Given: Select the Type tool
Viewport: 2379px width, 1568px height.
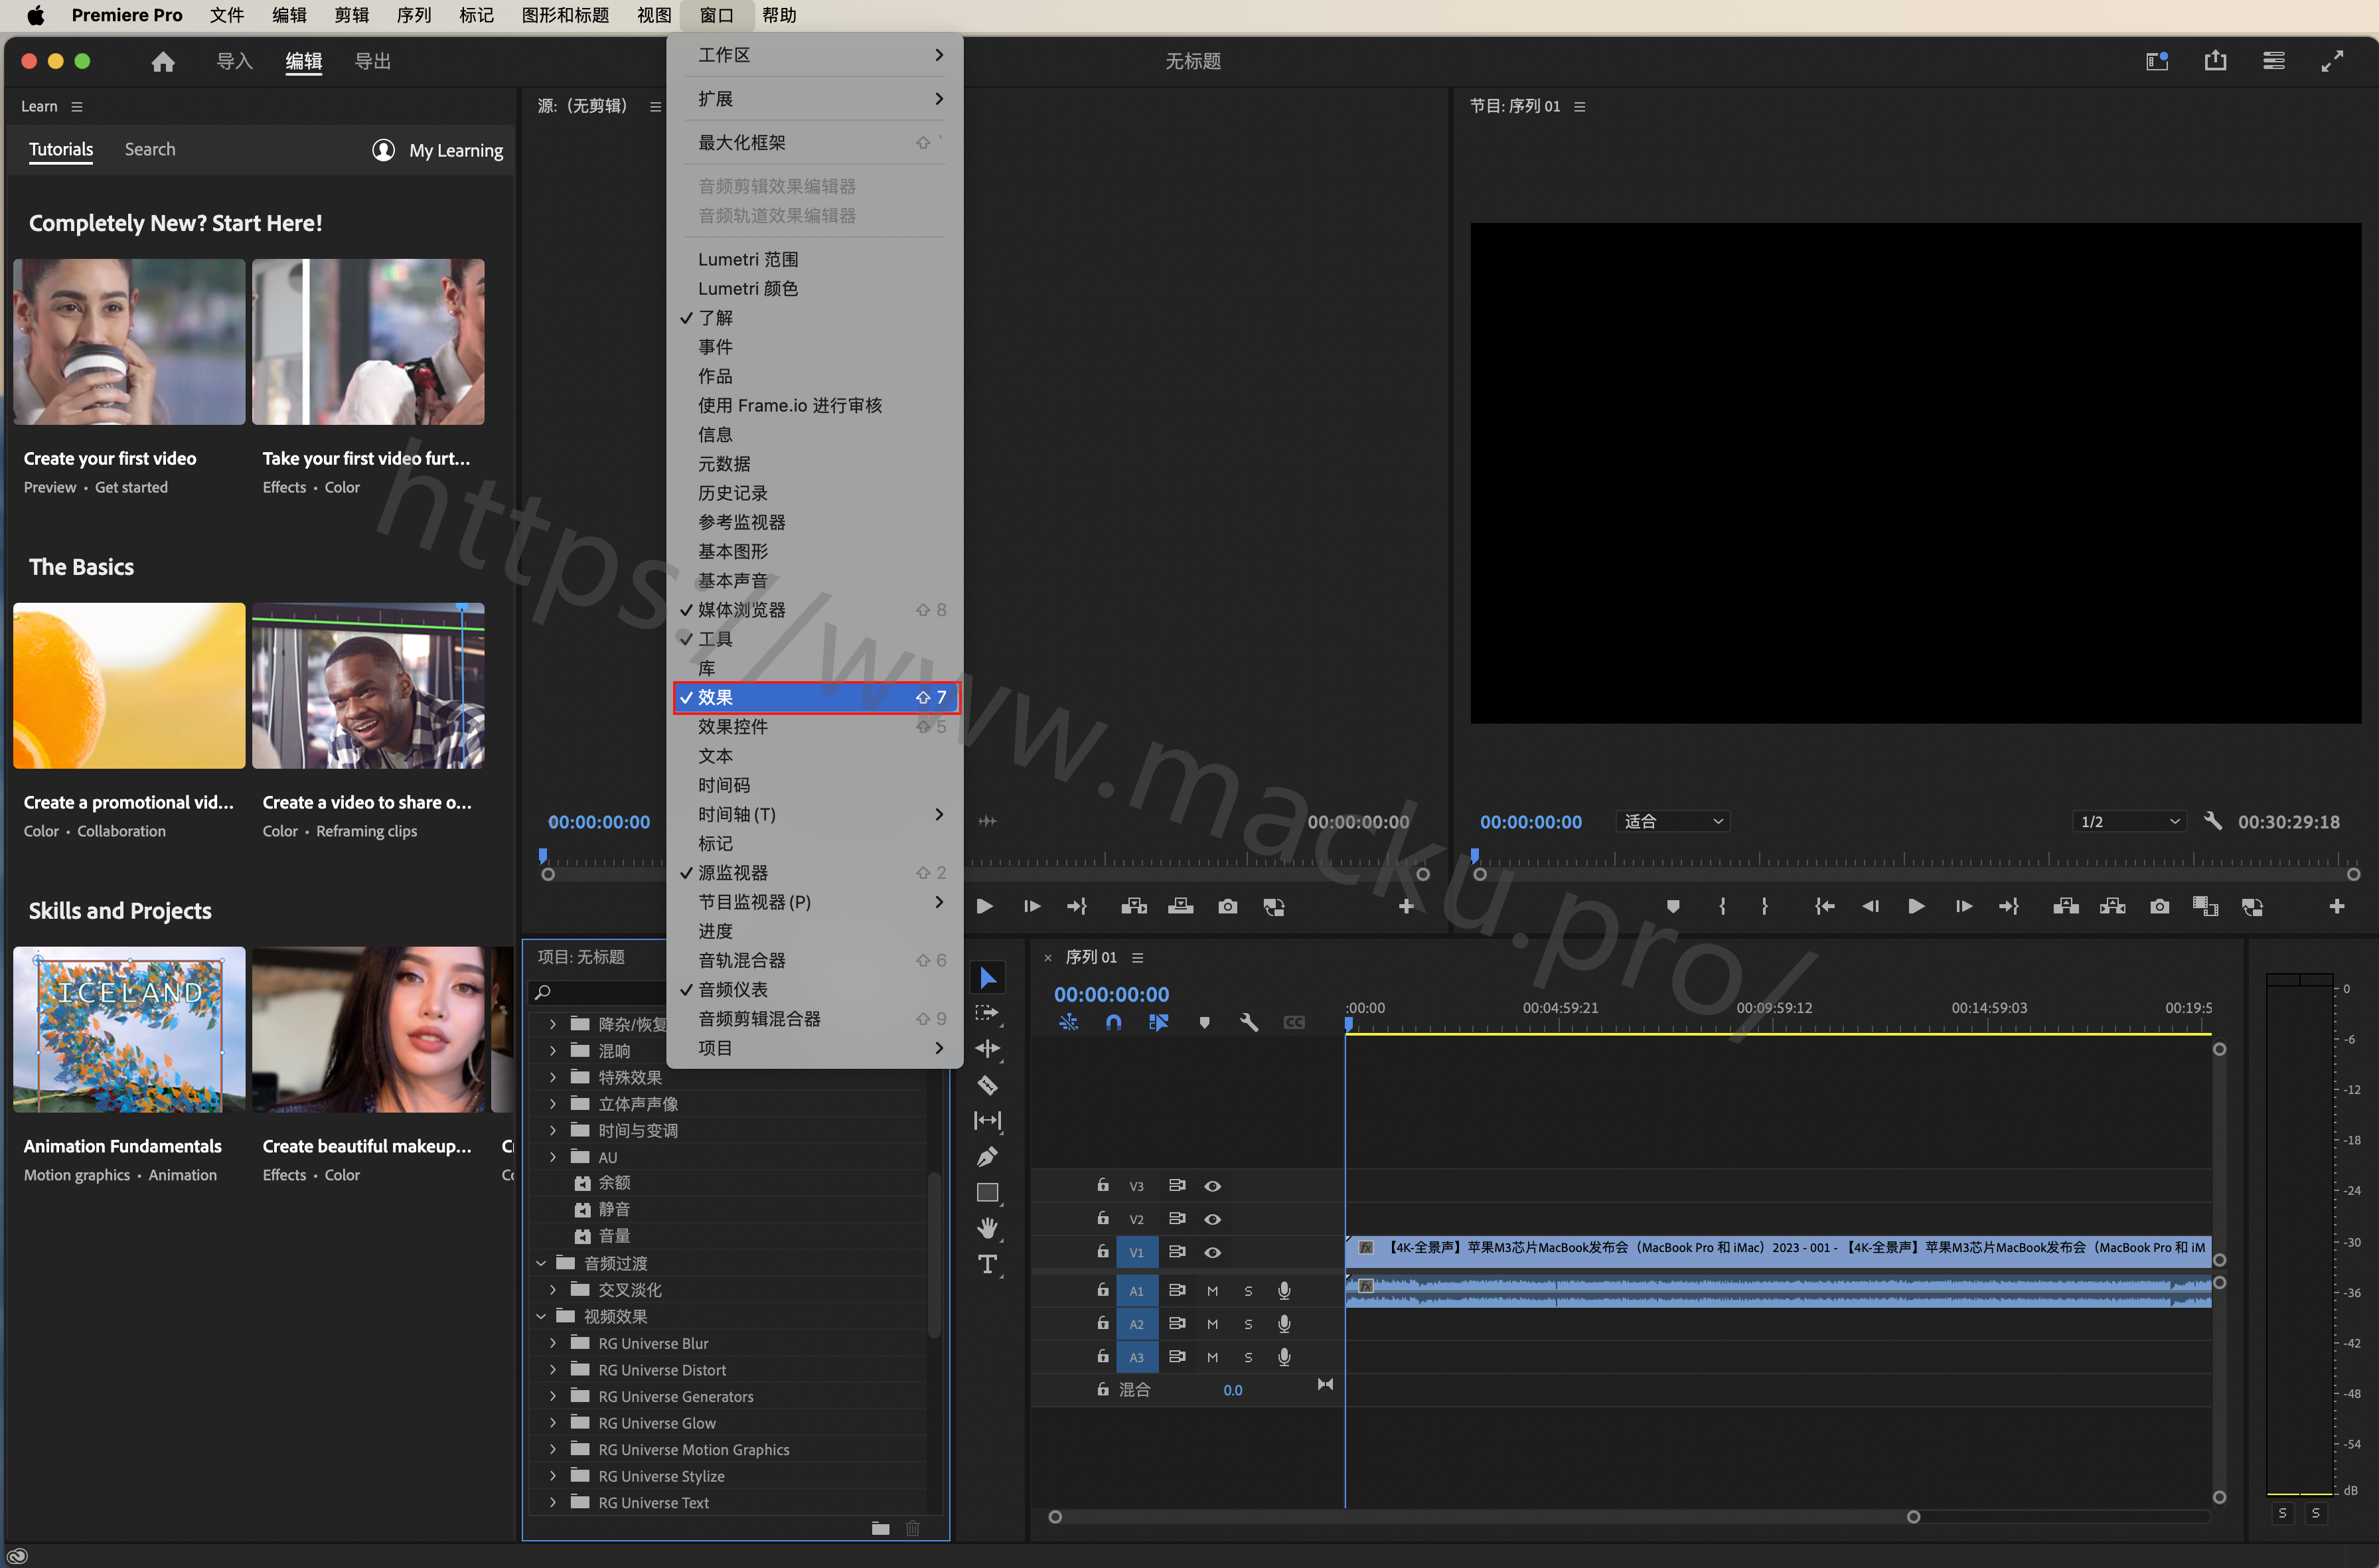Looking at the screenshot, I should (x=988, y=1265).
